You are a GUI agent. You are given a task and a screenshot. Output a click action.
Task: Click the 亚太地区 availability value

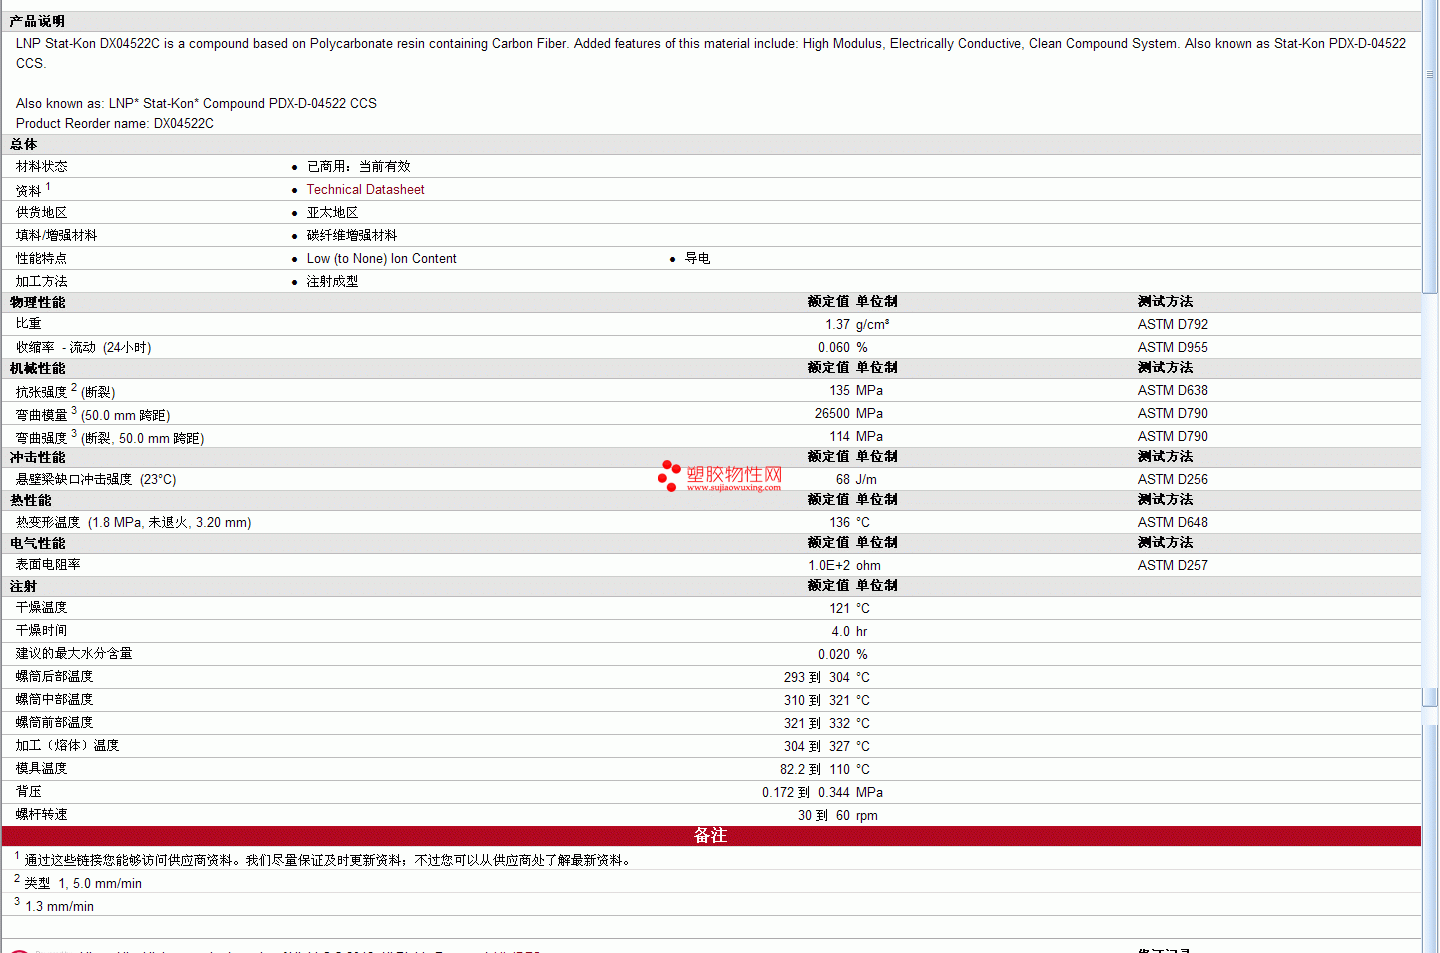tap(332, 212)
